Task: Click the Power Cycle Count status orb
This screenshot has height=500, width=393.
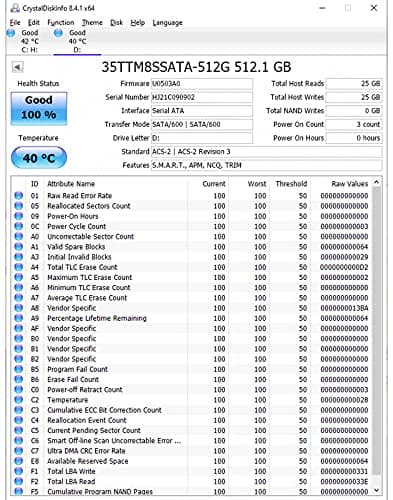Action: (19, 226)
